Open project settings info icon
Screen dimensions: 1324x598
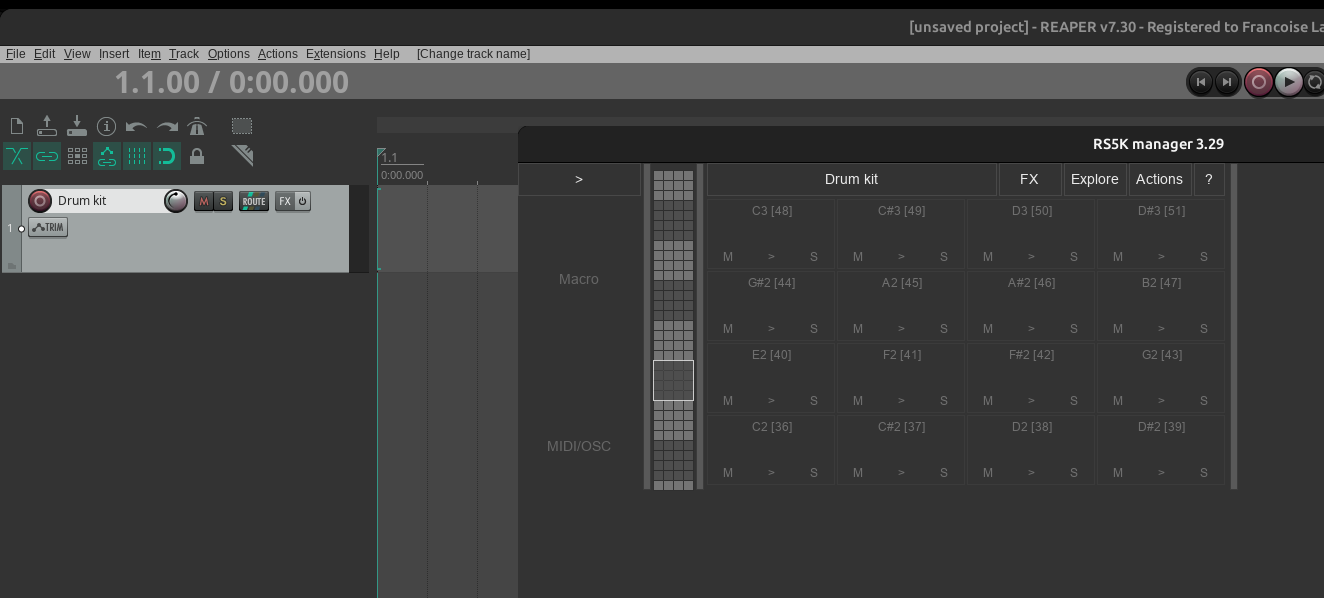coord(107,126)
